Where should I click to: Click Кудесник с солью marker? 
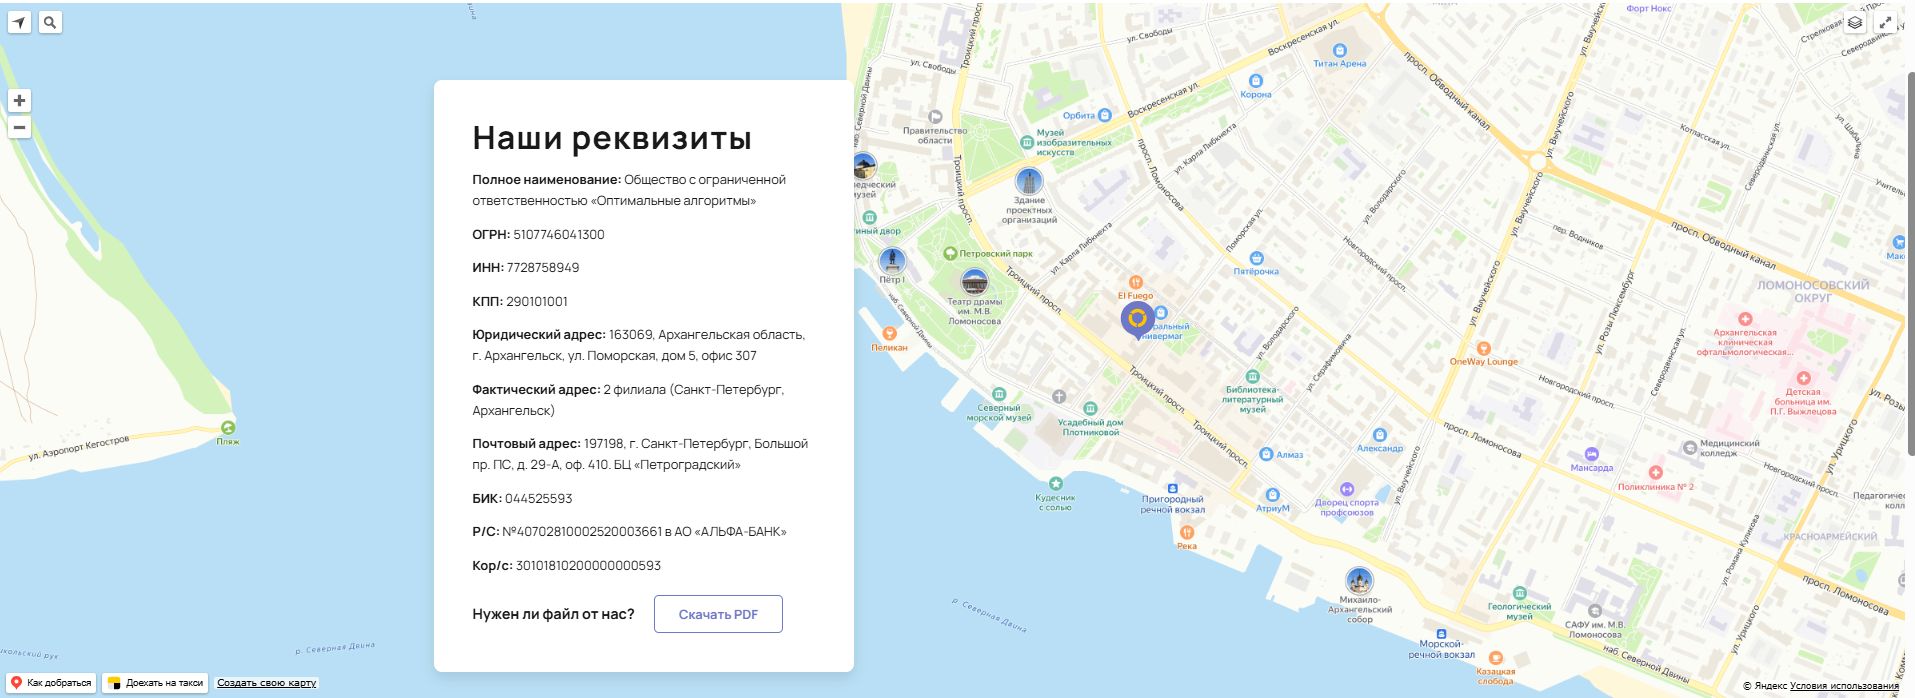pos(1055,484)
